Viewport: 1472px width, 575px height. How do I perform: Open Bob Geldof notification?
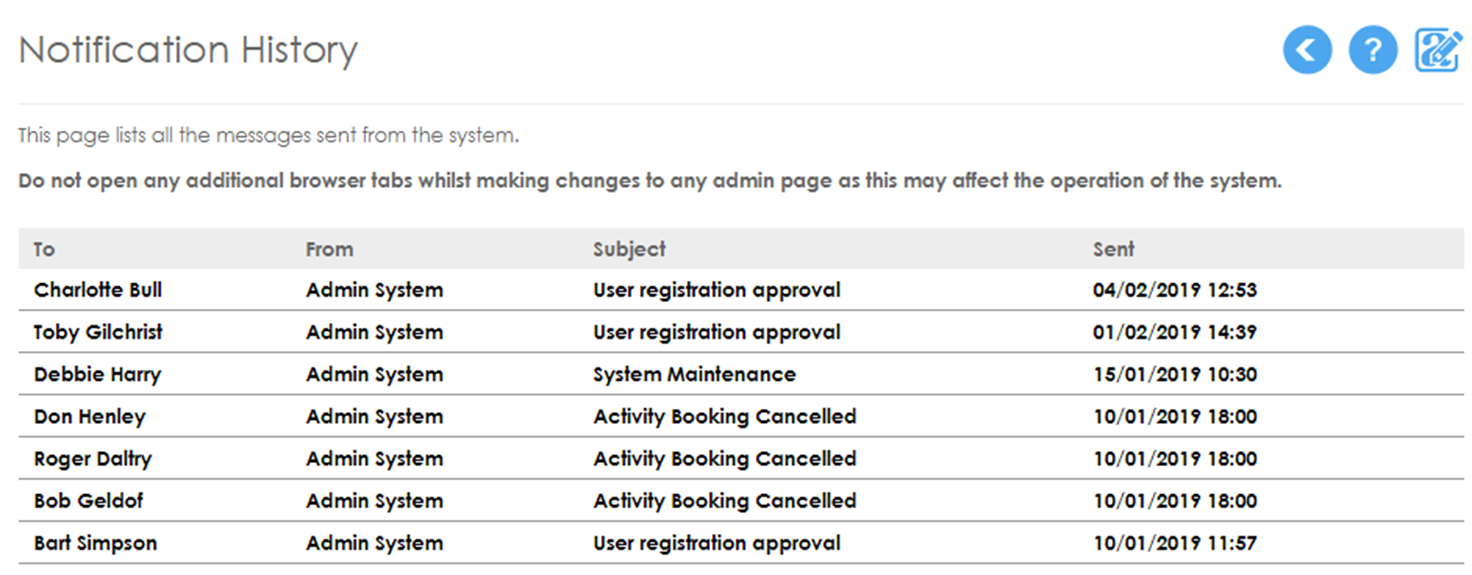coord(741,500)
